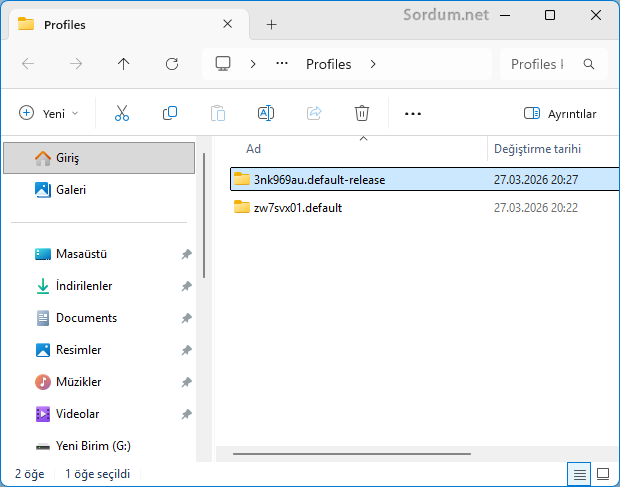Switch to large thumbnails view

coord(603,474)
